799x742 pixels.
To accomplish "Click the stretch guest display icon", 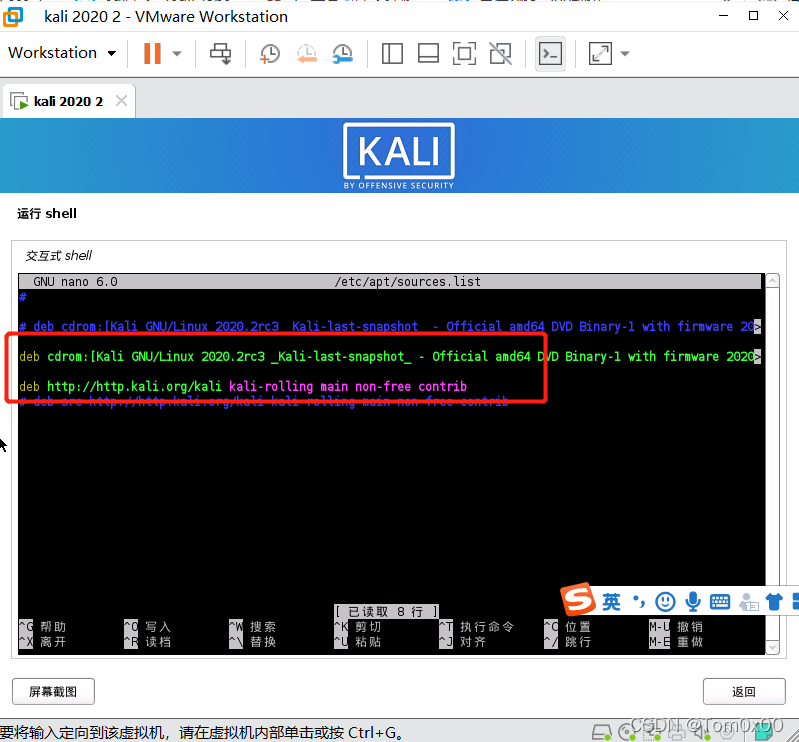I will coord(600,54).
